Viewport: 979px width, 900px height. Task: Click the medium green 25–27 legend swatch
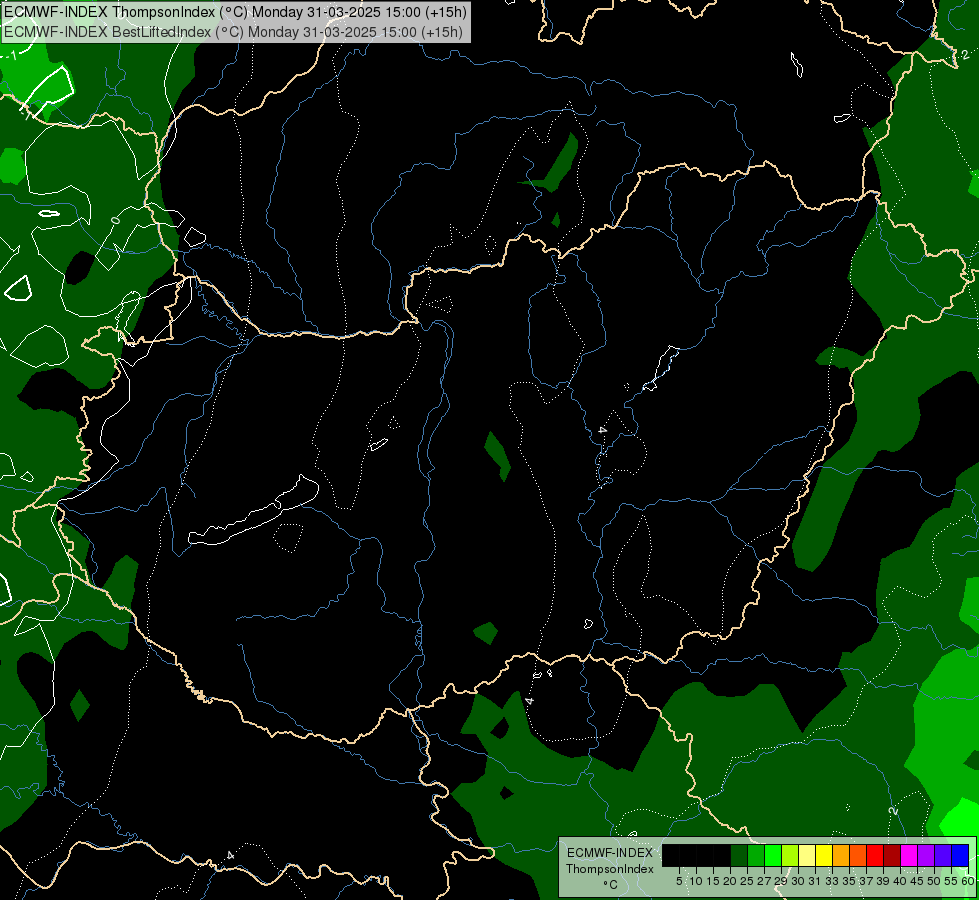pyautogui.click(x=756, y=856)
